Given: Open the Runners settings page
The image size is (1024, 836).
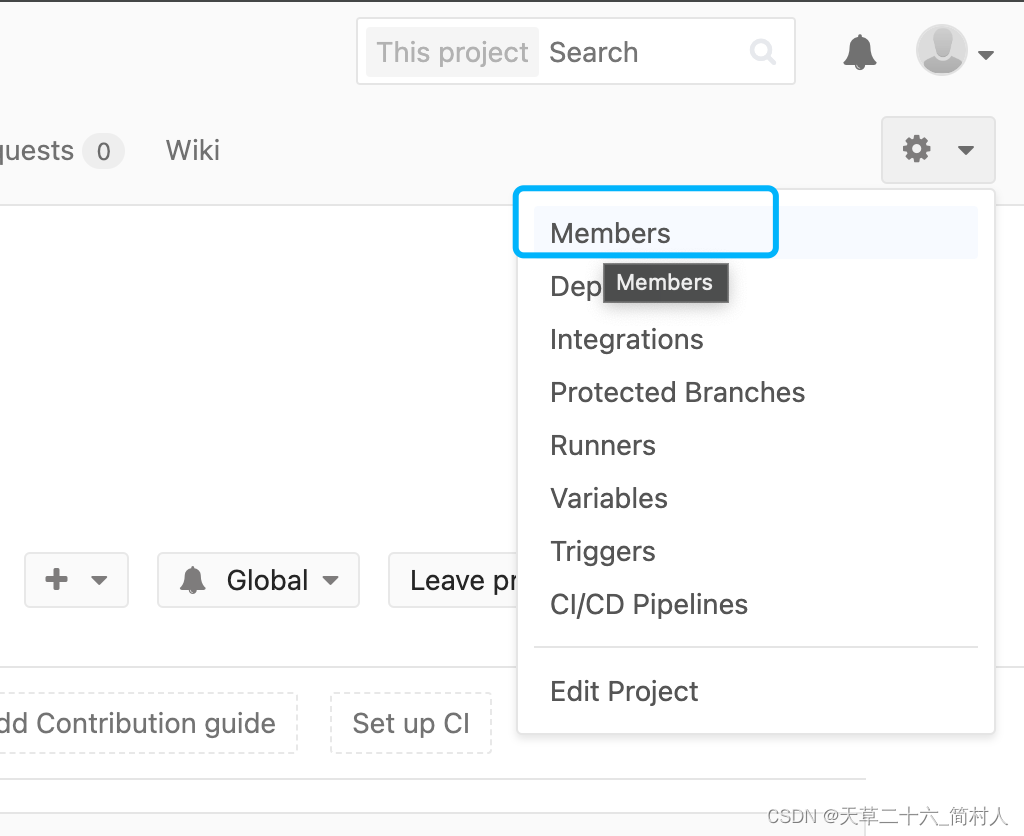Looking at the screenshot, I should [602, 445].
